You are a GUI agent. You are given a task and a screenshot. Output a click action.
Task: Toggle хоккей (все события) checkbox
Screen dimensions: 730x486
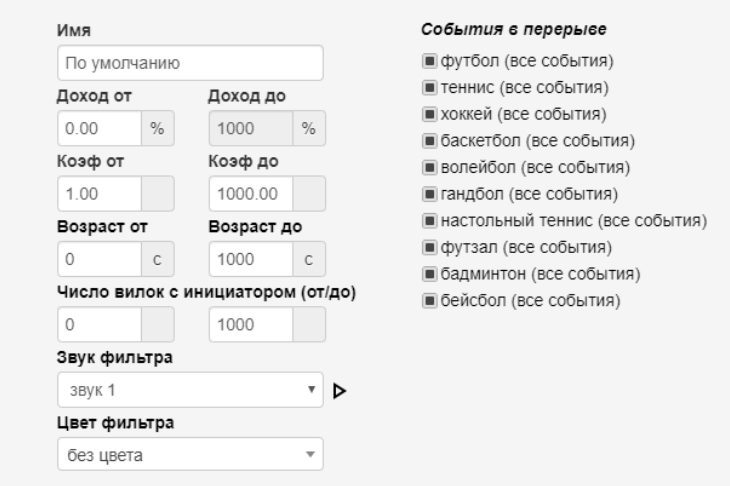click(x=429, y=114)
